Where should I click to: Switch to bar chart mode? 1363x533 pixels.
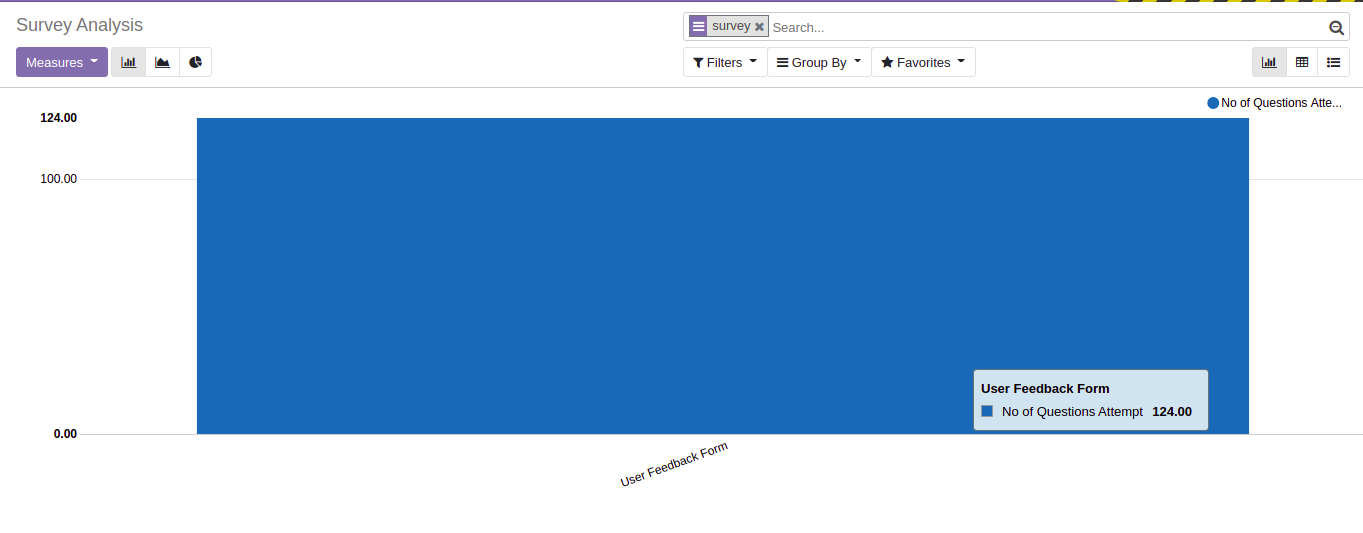pyautogui.click(x=128, y=62)
